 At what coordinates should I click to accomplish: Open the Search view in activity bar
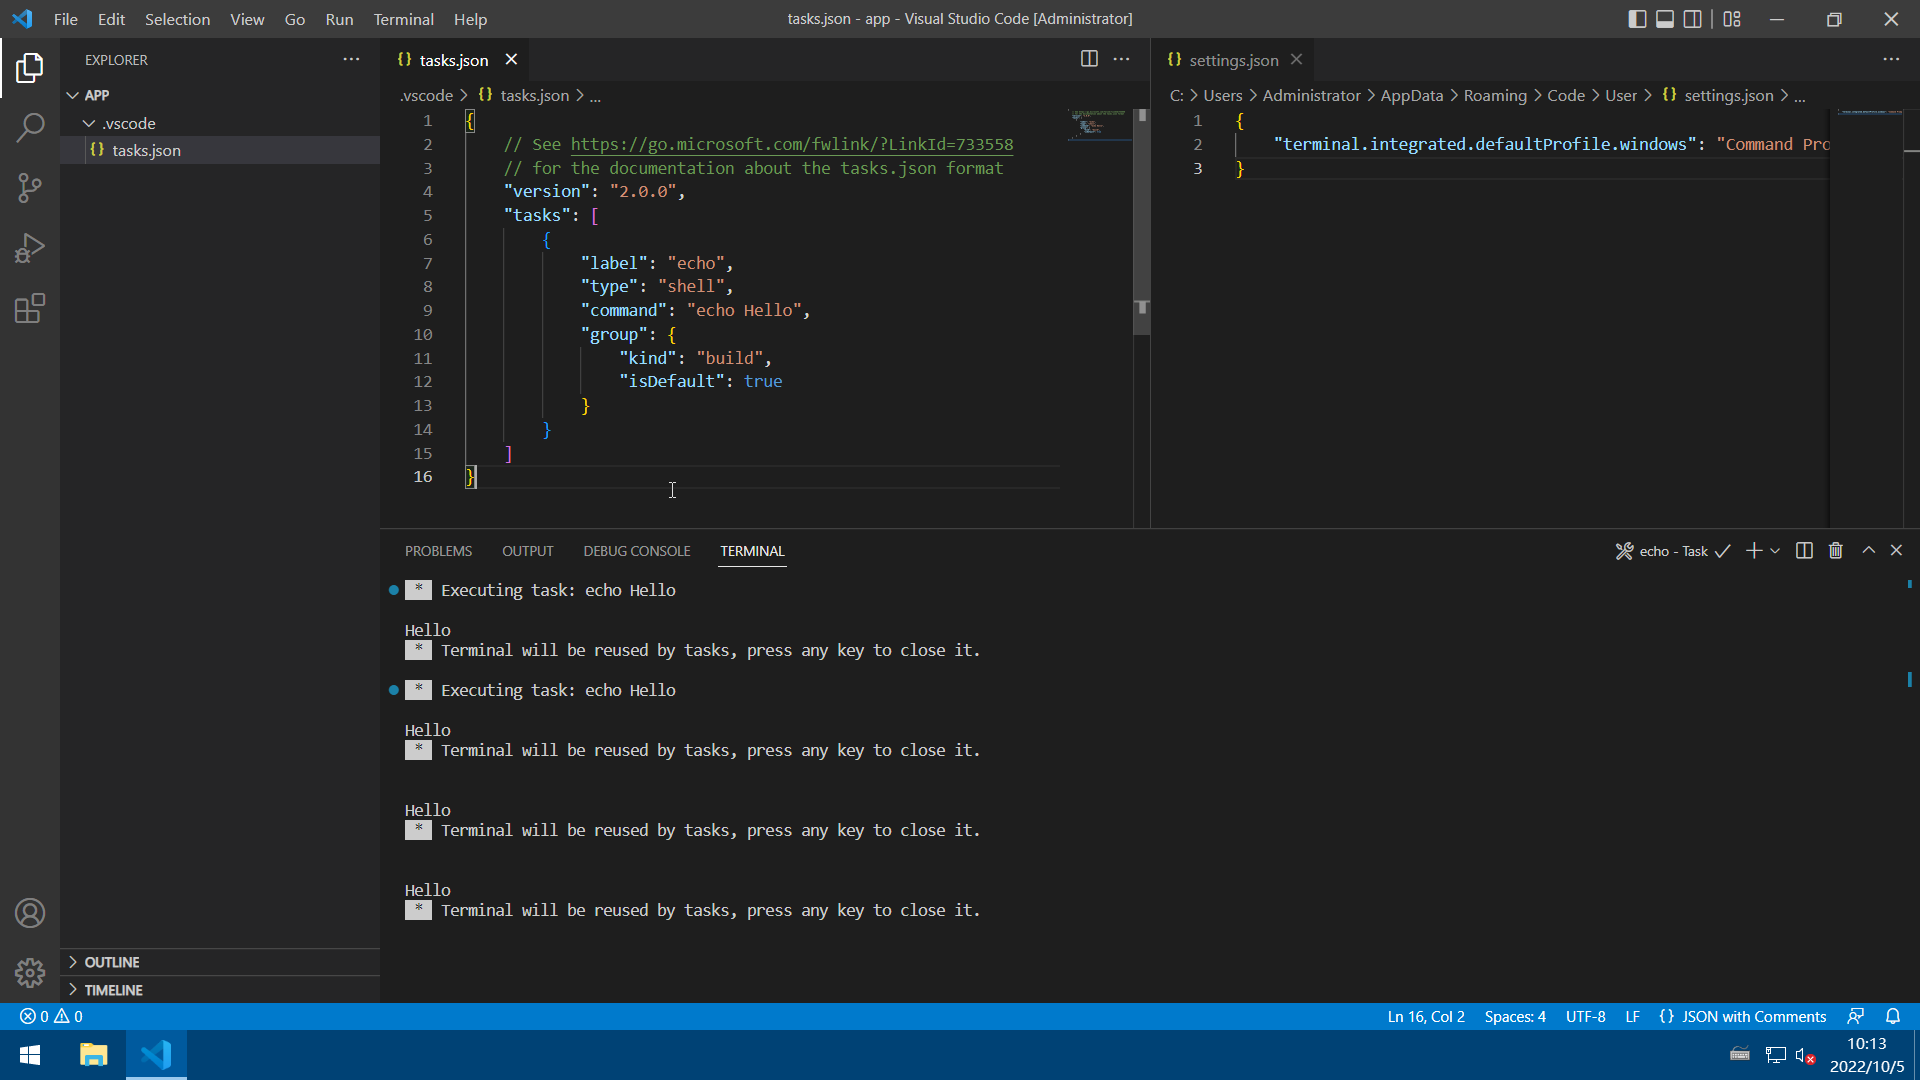(30, 128)
